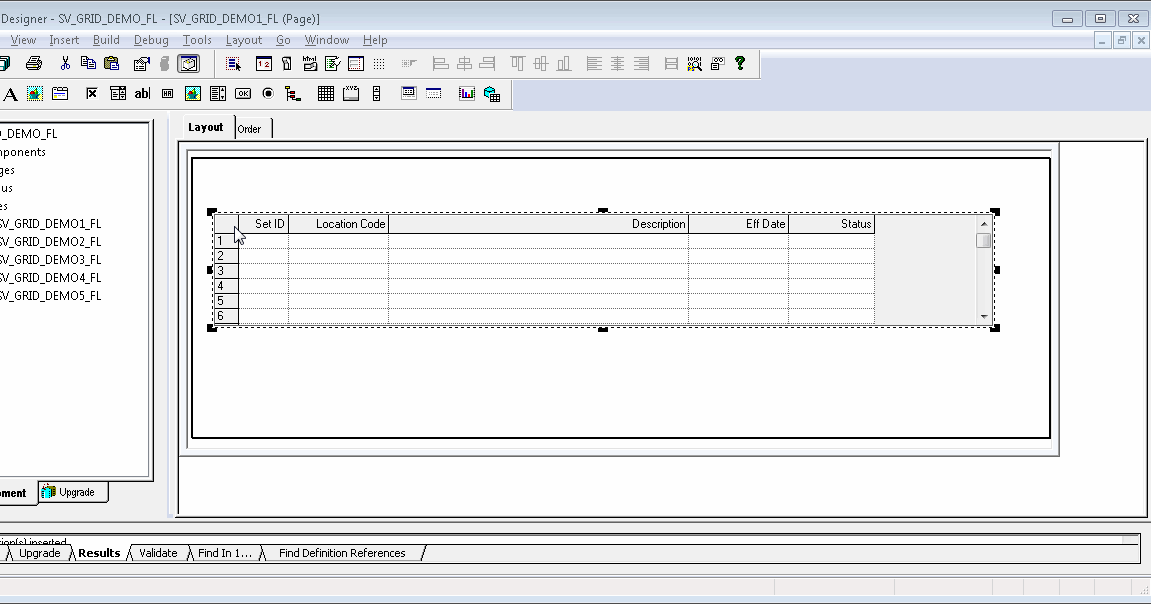This screenshot has height=604, width=1151.
Task: Insert a Tree control
Action: [294, 93]
